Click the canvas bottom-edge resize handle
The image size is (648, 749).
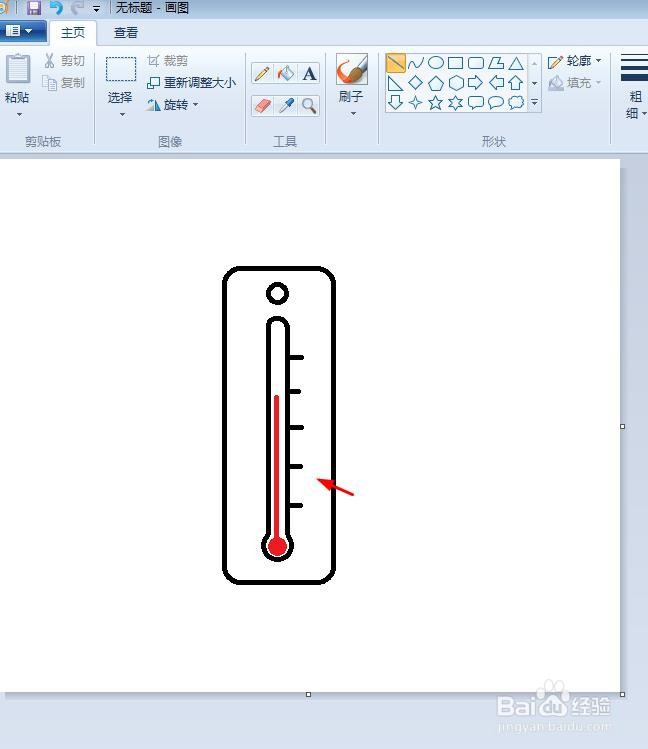coord(308,694)
